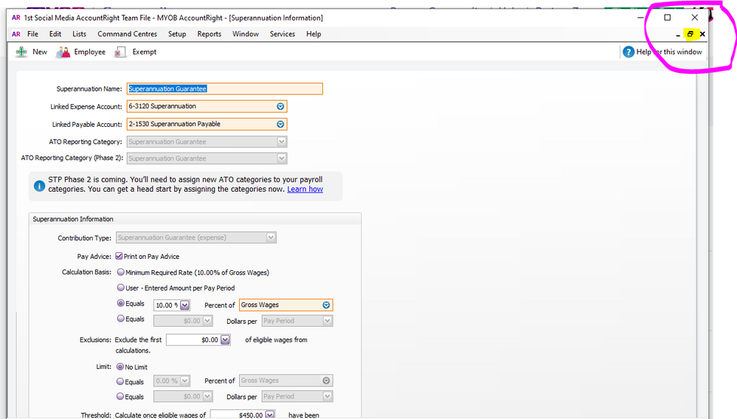Select Minimum Required Rate calculation basis
The width and height of the screenshot is (737, 419).
121,271
